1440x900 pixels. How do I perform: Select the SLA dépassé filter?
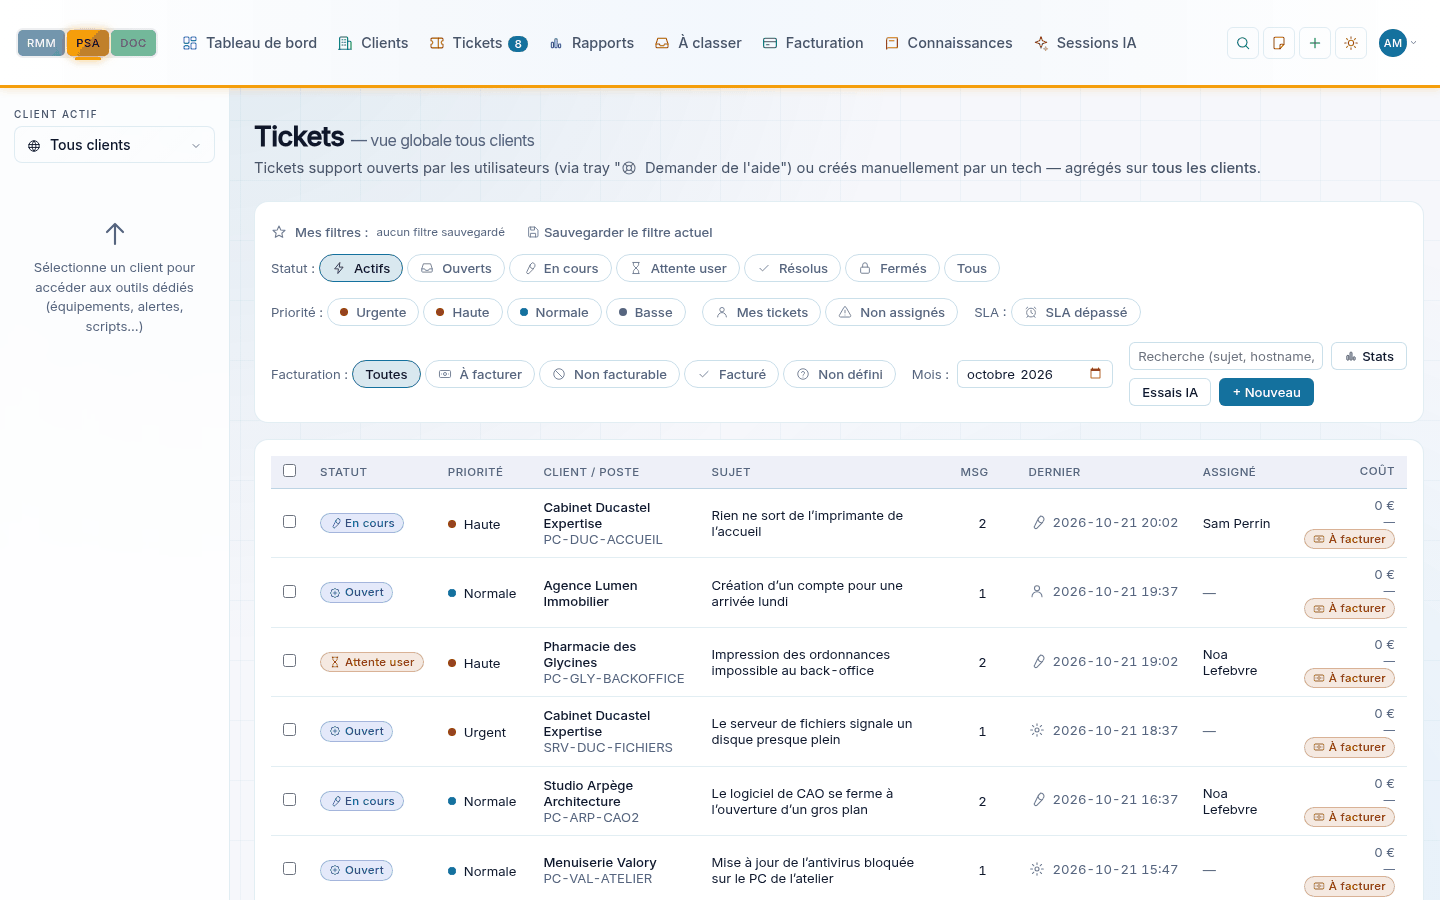pyautogui.click(x=1076, y=312)
